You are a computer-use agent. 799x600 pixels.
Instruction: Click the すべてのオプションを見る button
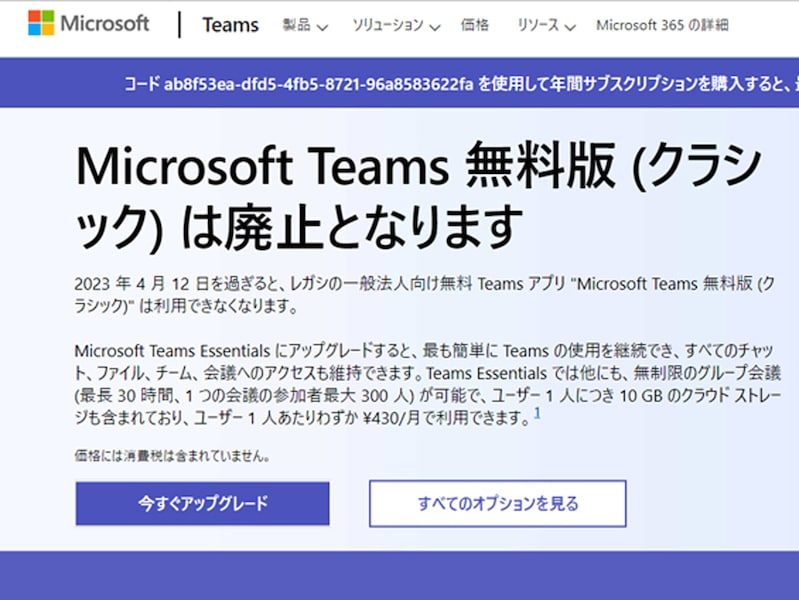[497, 503]
